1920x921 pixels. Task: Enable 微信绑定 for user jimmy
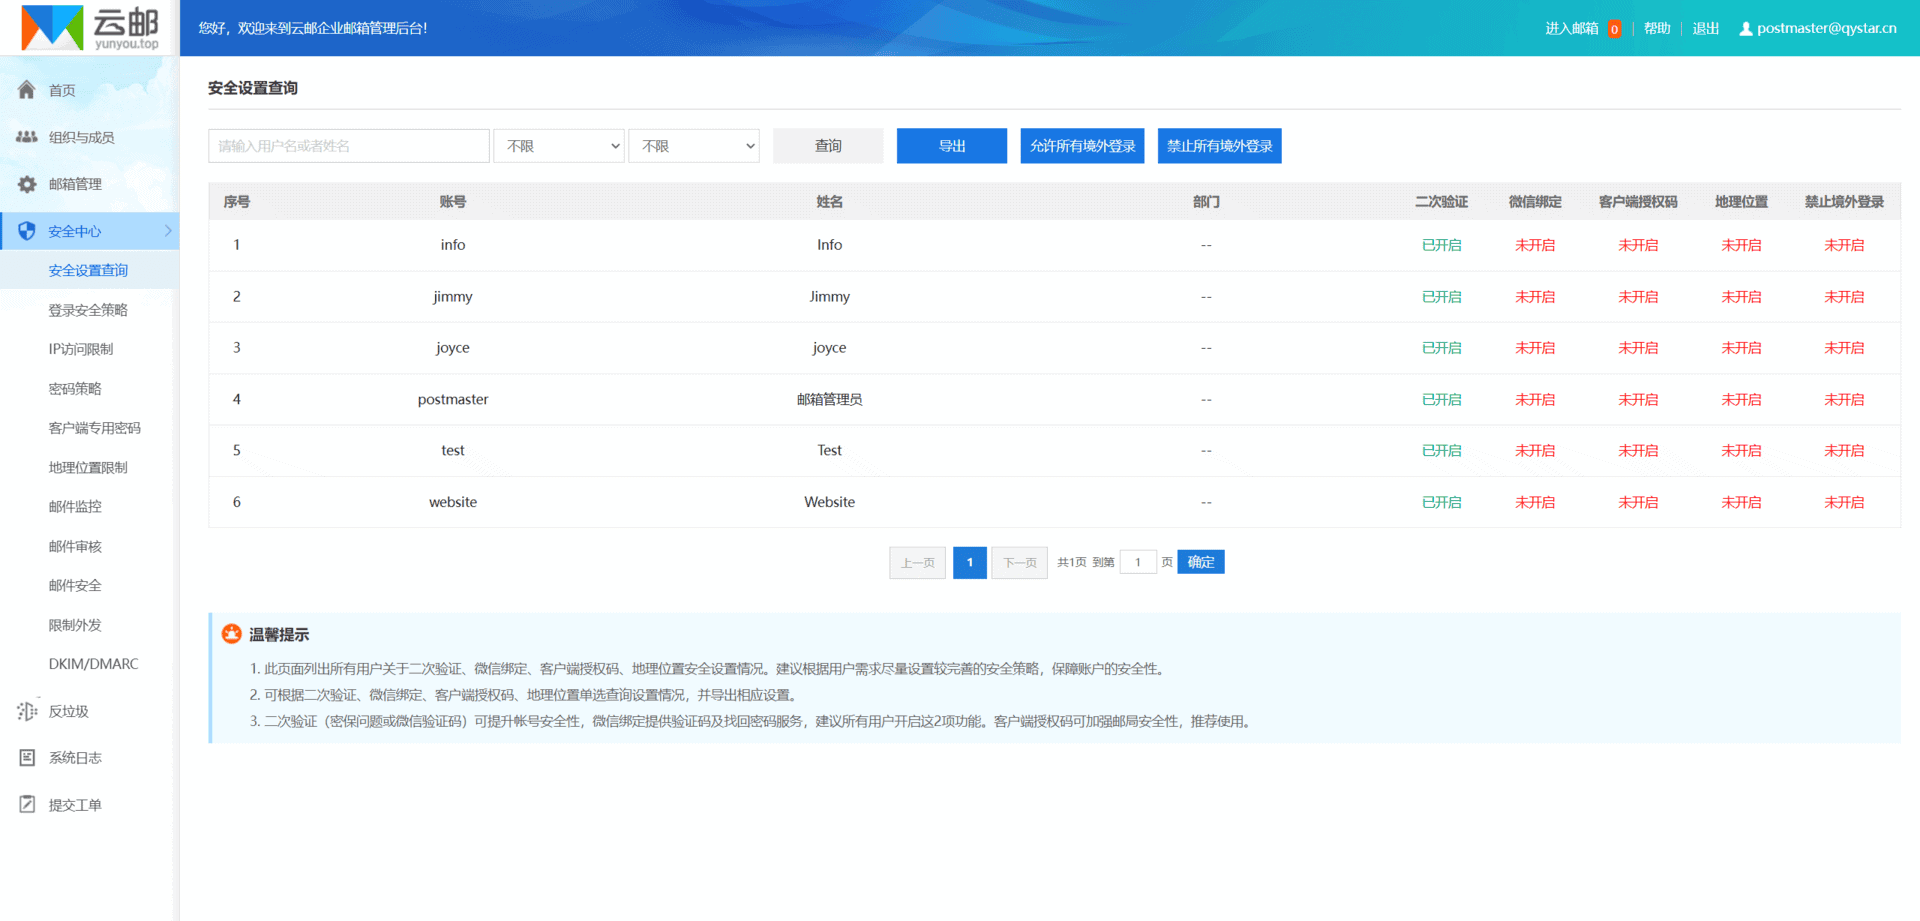pyautogui.click(x=1535, y=296)
